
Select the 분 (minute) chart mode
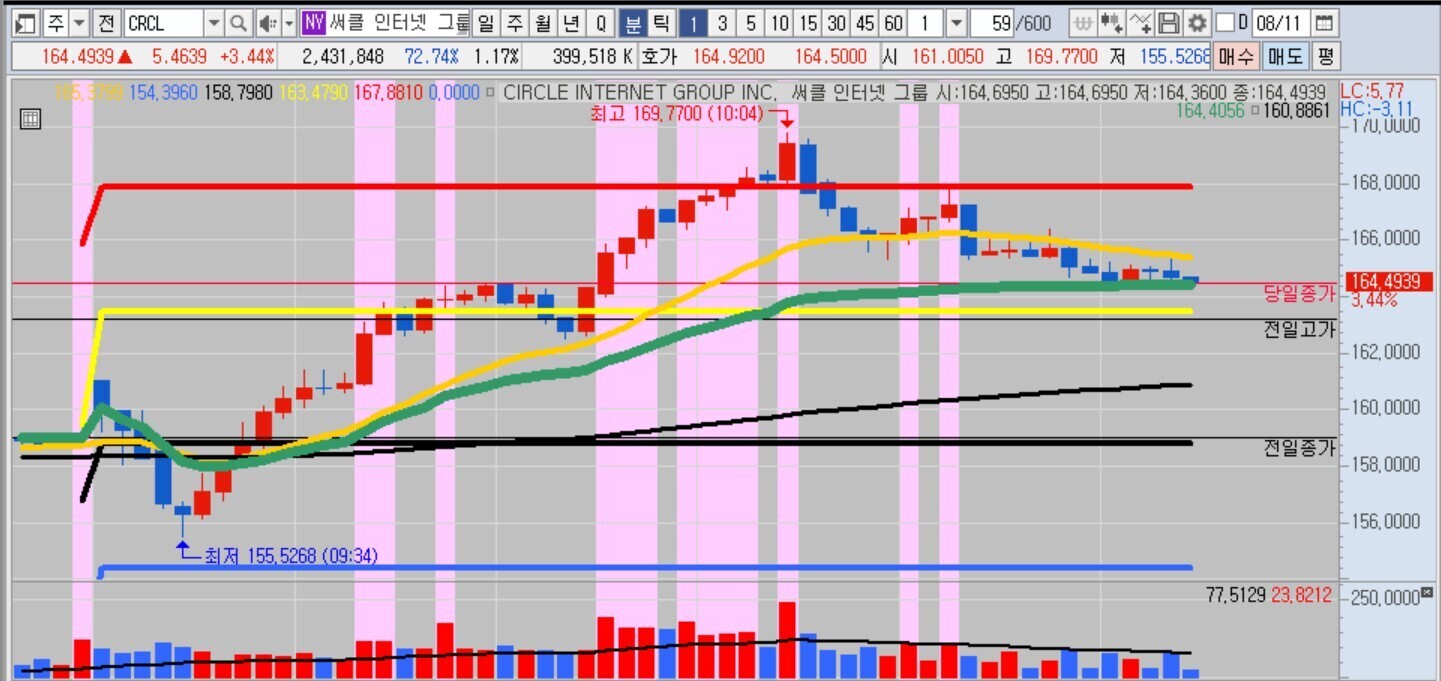point(633,22)
